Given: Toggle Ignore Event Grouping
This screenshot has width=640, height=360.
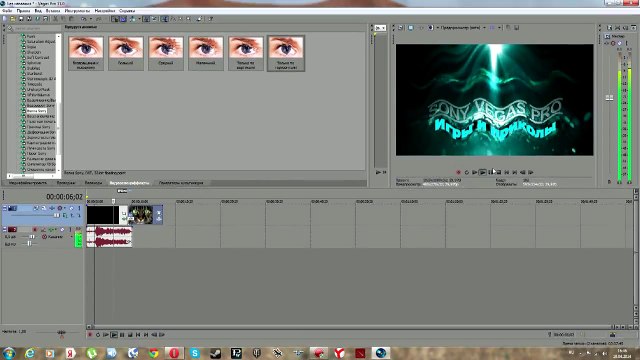Looking at the screenshot, I should [x=154, y=19].
